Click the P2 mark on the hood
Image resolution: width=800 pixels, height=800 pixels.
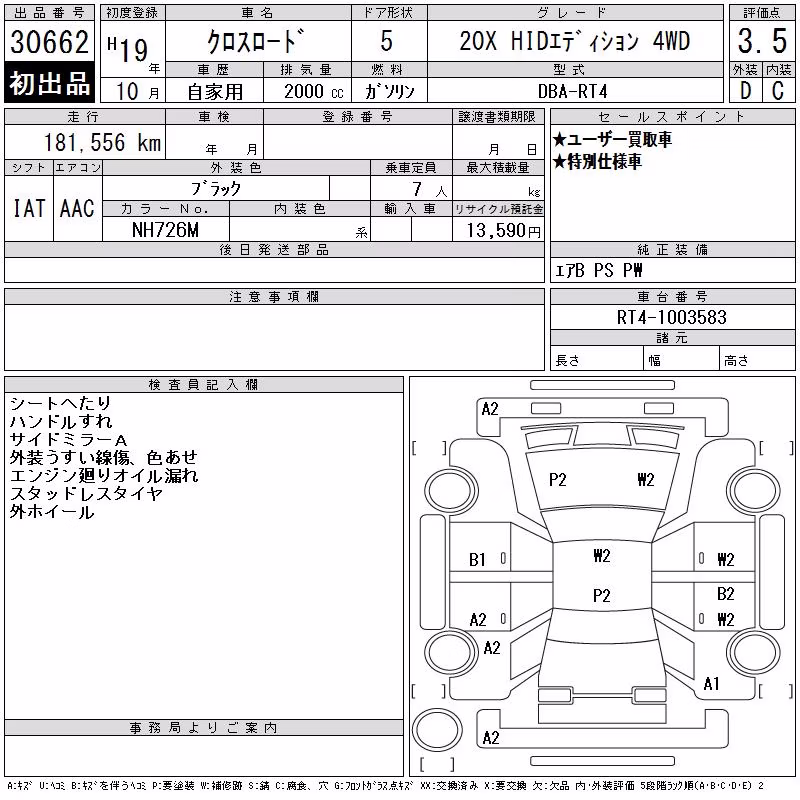pyautogui.click(x=558, y=480)
